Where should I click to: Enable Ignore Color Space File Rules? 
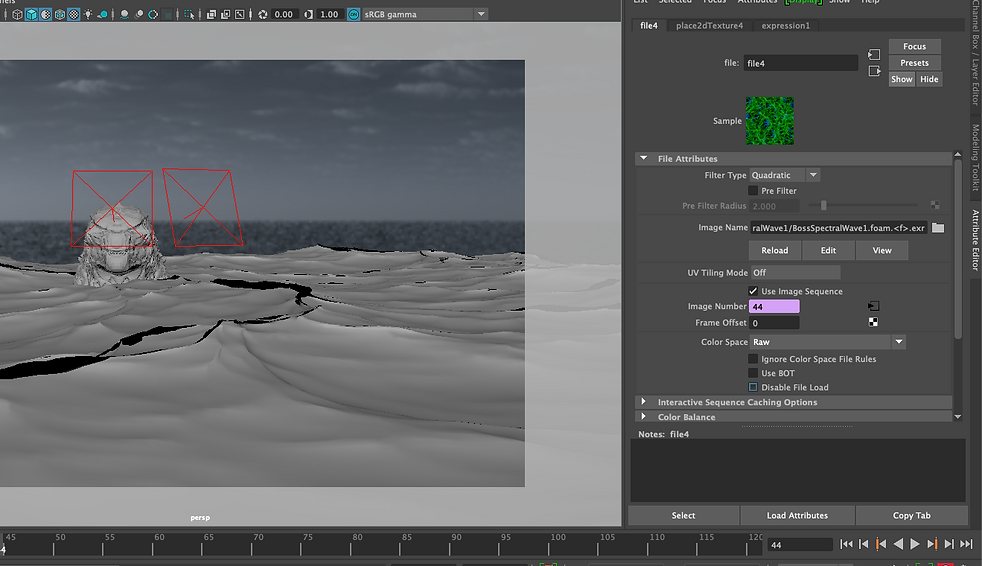click(753, 359)
